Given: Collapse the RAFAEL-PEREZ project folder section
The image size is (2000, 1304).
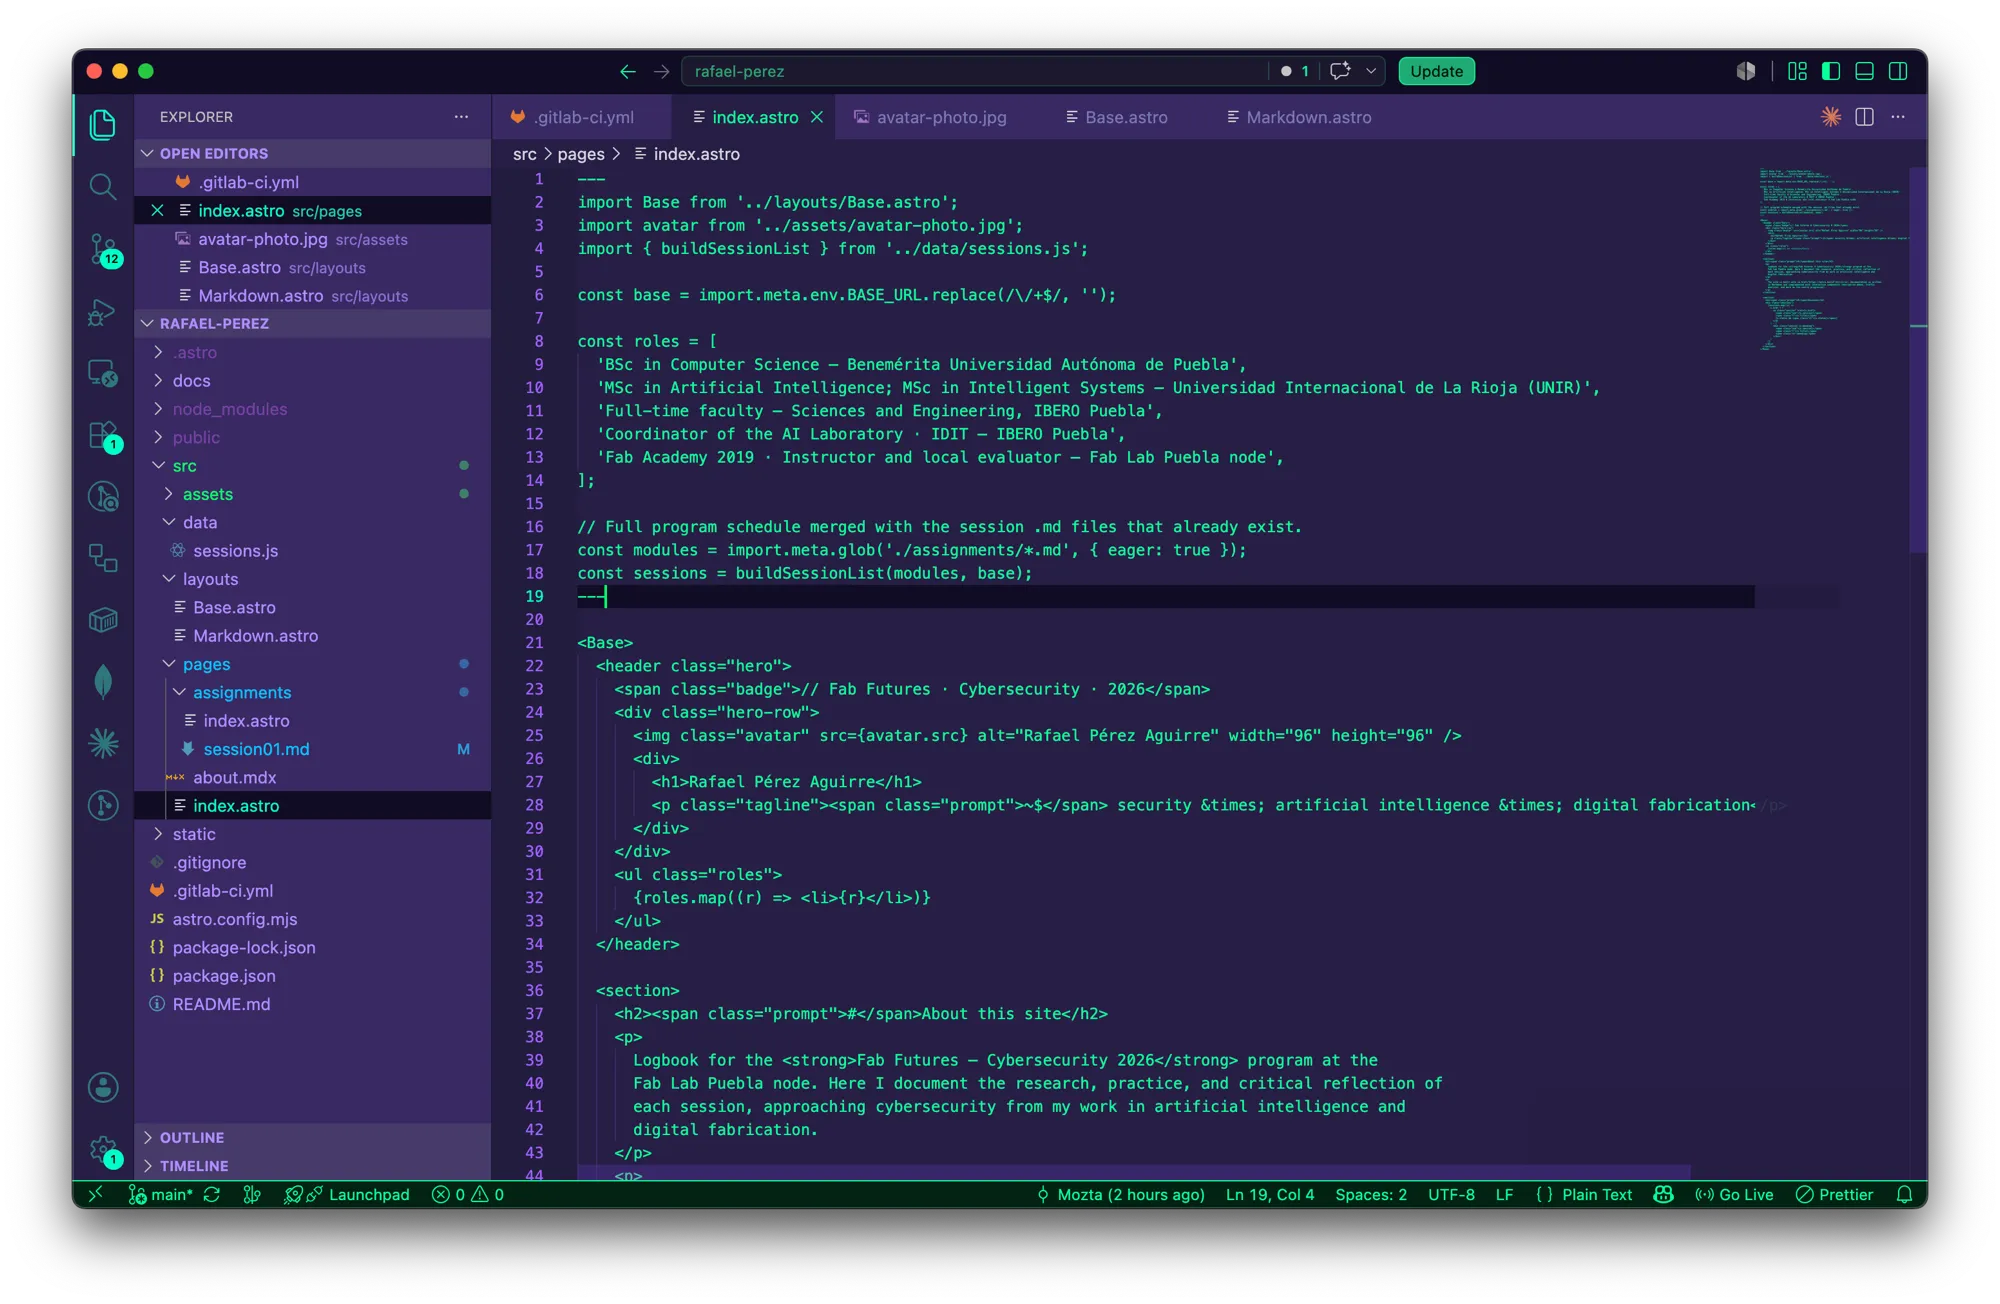Looking at the screenshot, I should point(312,323).
